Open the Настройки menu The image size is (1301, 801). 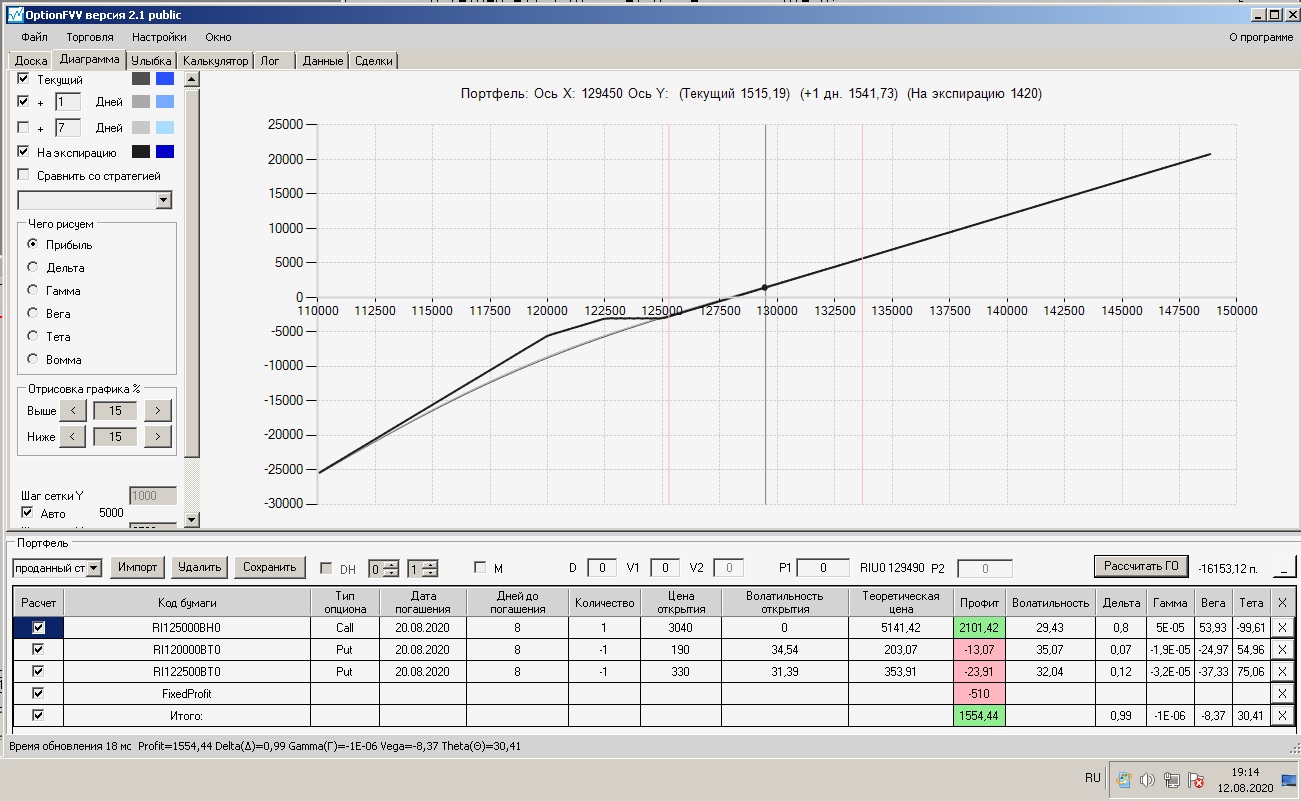pyautogui.click(x=159, y=37)
